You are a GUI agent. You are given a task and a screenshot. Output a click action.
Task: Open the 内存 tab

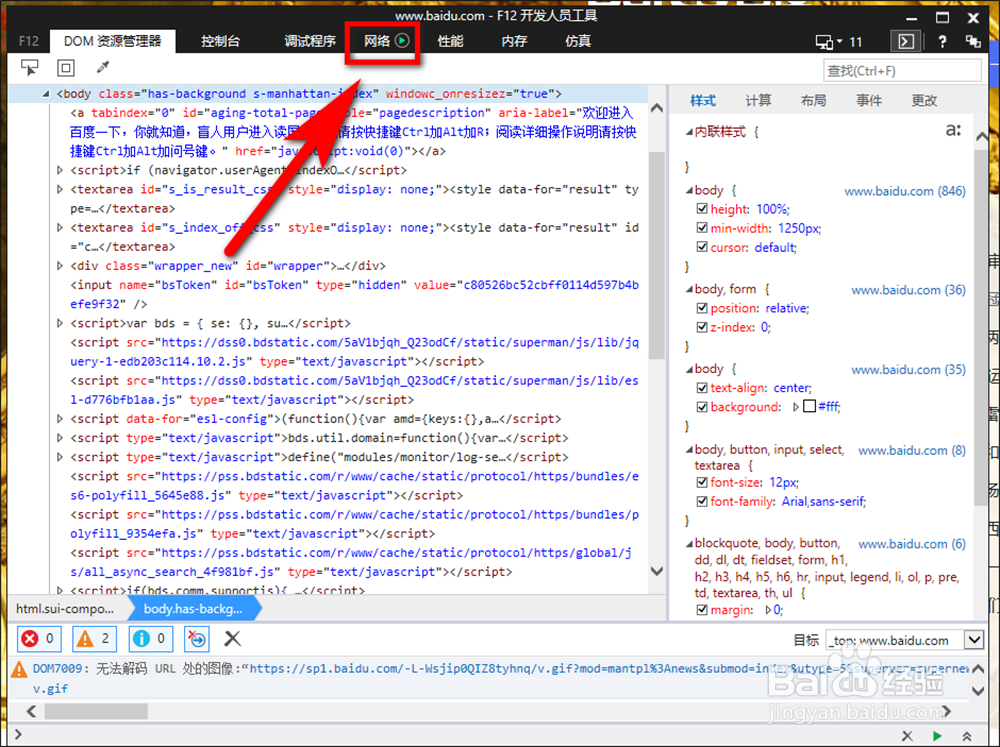pyautogui.click(x=514, y=41)
